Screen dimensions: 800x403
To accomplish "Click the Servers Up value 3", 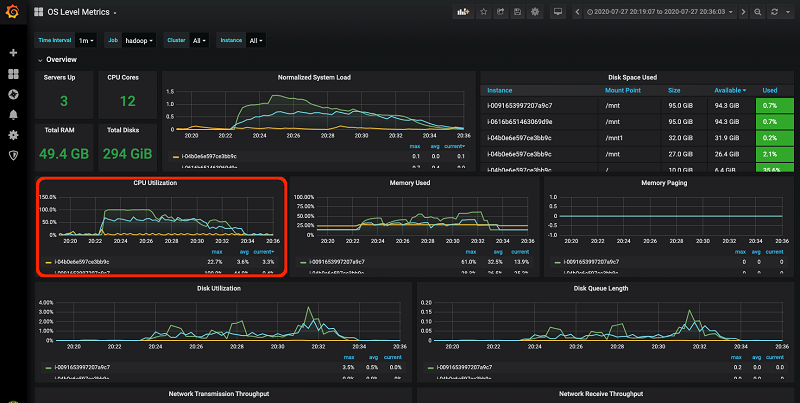I will (x=64, y=101).
